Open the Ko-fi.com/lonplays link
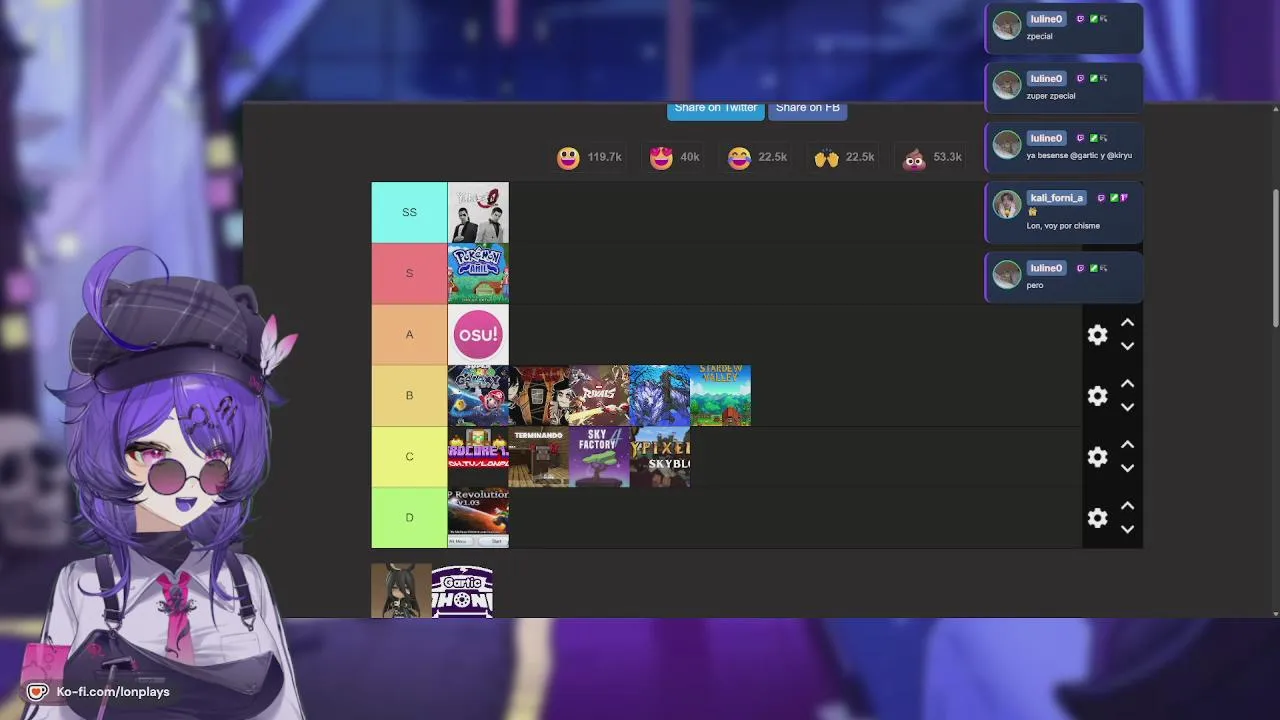The height and width of the screenshot is (720, 1280). (x=113, y=692)
